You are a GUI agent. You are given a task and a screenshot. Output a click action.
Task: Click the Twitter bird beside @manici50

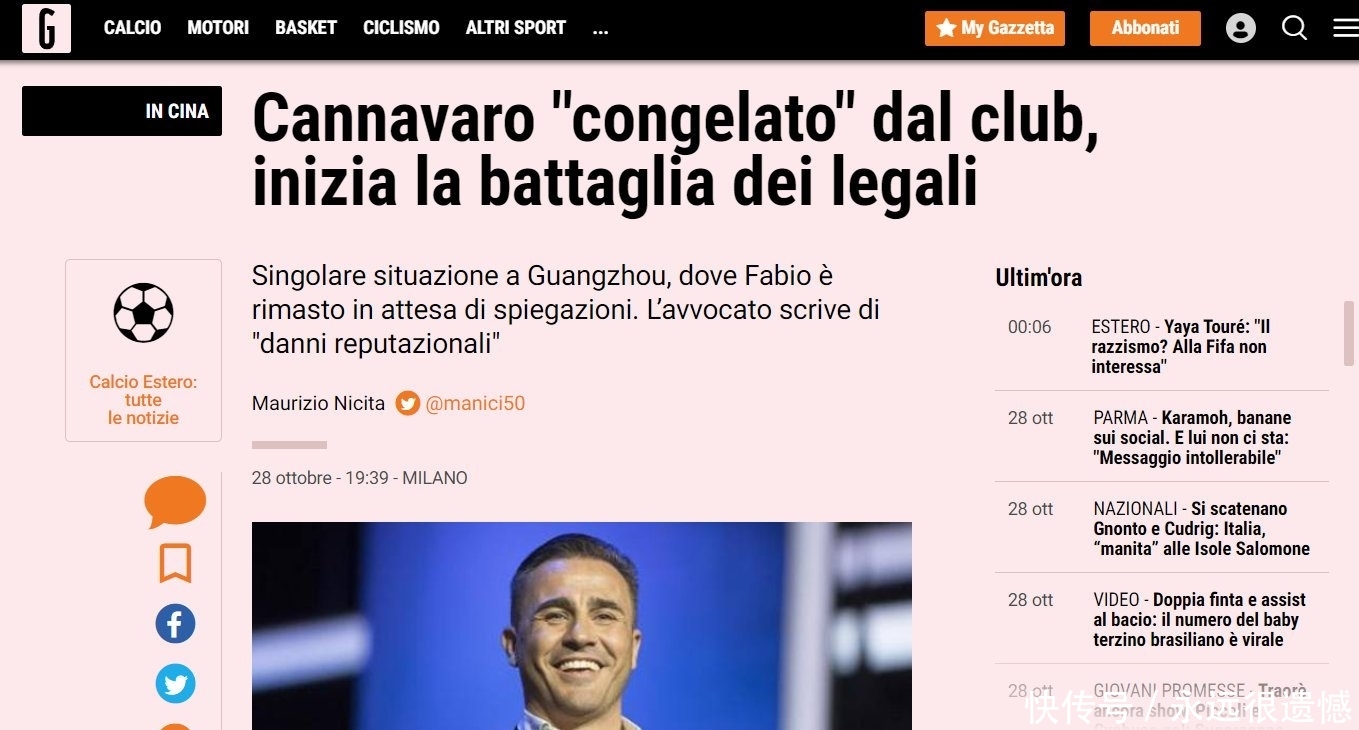pos(407,404)
